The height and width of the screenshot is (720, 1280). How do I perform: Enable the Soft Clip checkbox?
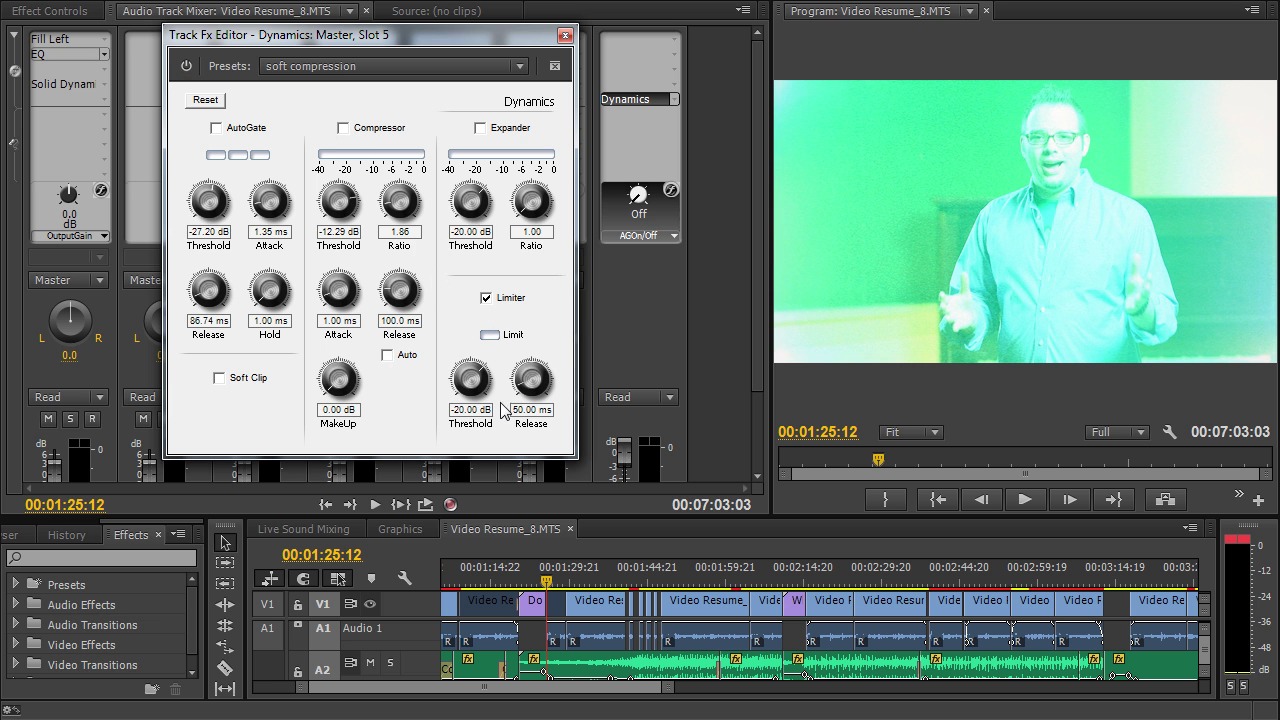[219, 378]
